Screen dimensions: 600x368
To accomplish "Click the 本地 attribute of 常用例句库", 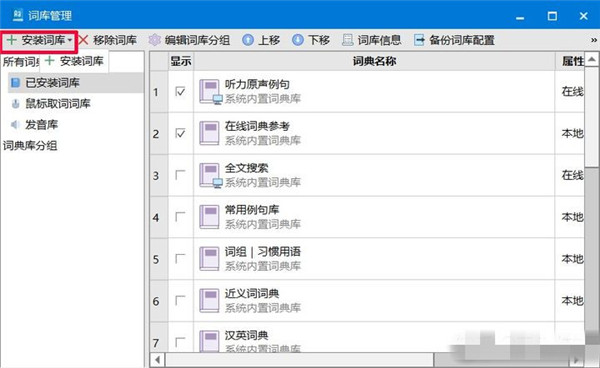I will tap(572, 217).
